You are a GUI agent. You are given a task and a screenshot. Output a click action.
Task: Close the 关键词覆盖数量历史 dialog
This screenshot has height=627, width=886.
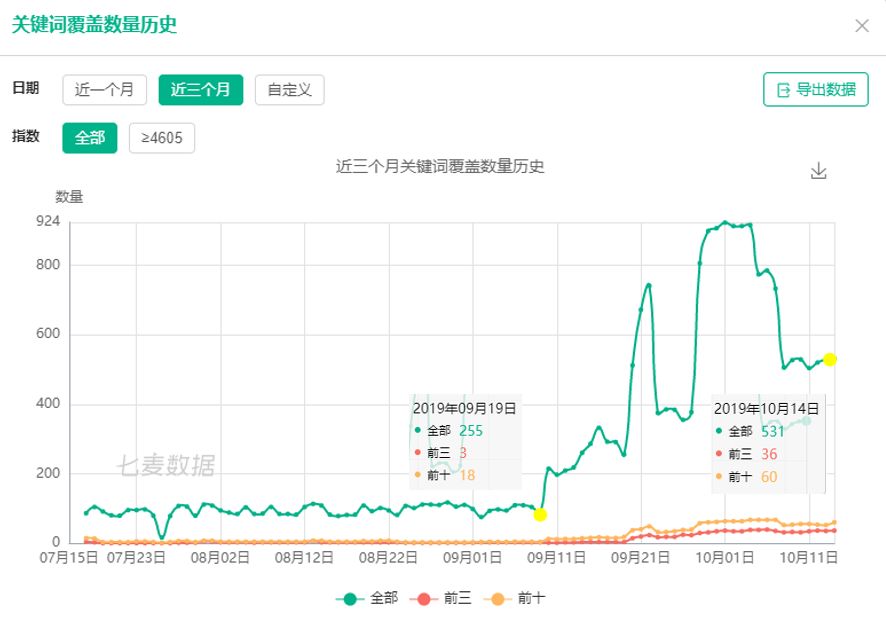pyautogui.click(x=861, y=26)
